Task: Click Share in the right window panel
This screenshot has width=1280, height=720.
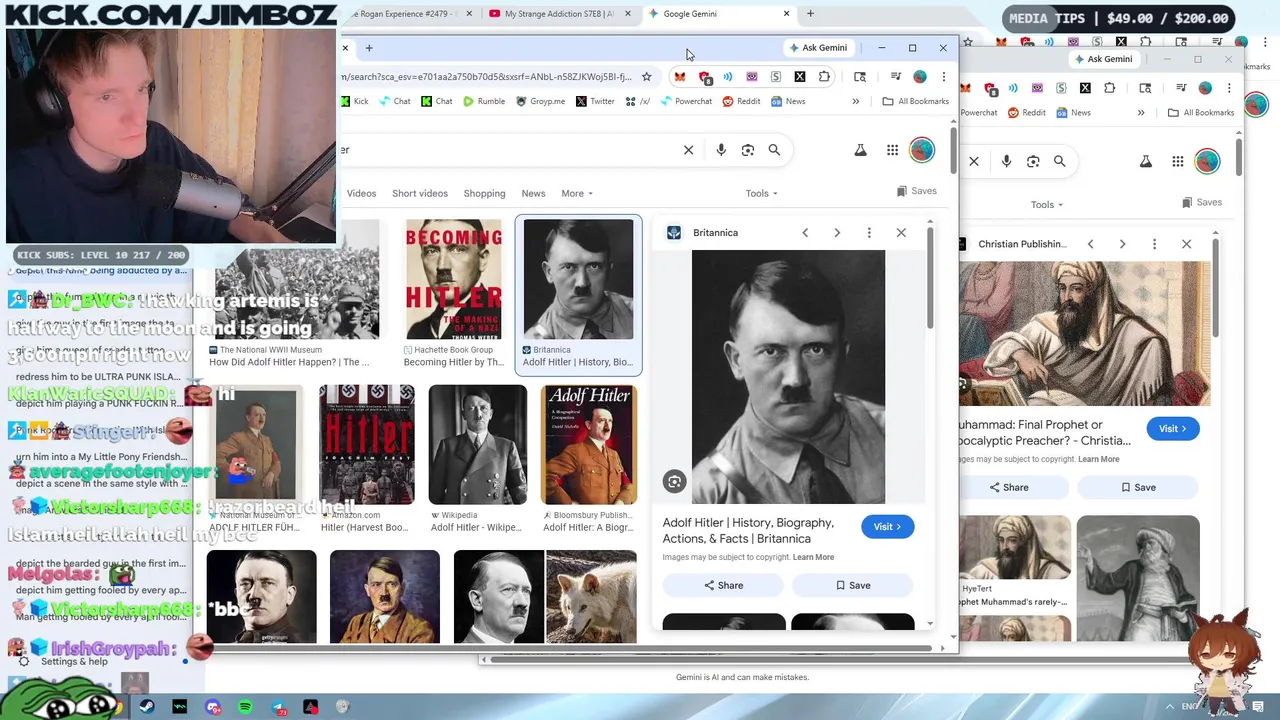Action: tap(1009, 487)
